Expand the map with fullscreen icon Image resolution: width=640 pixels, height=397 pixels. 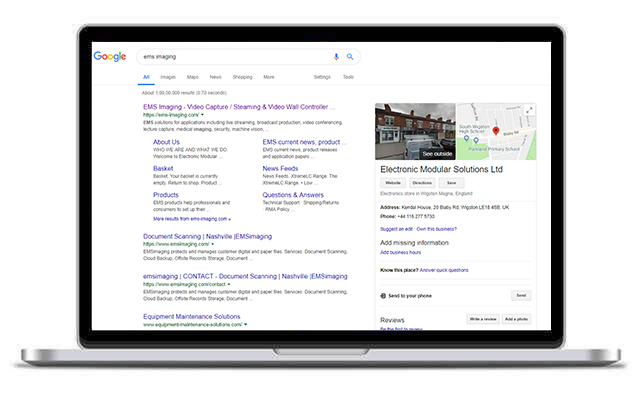pyautogui.click(x=529, y=110)
